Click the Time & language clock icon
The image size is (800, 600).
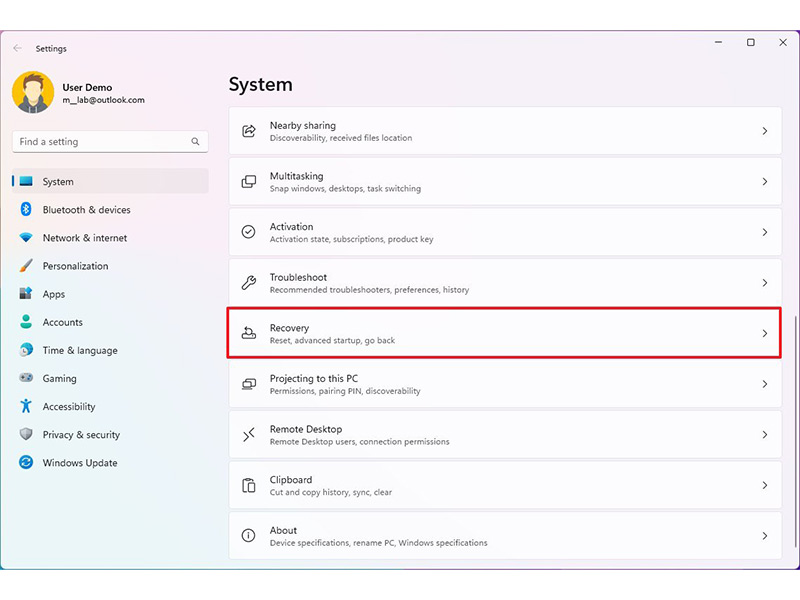coord(26,350)
